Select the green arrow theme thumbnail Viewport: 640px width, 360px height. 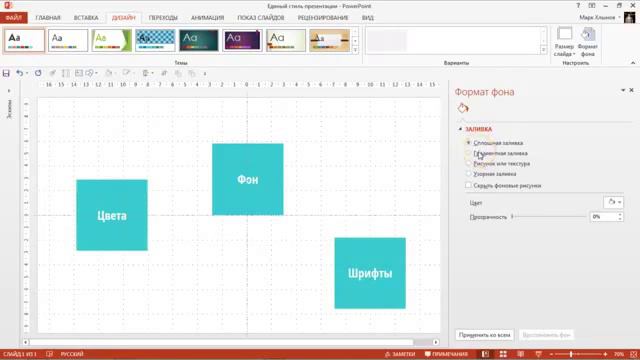[111, 40]
